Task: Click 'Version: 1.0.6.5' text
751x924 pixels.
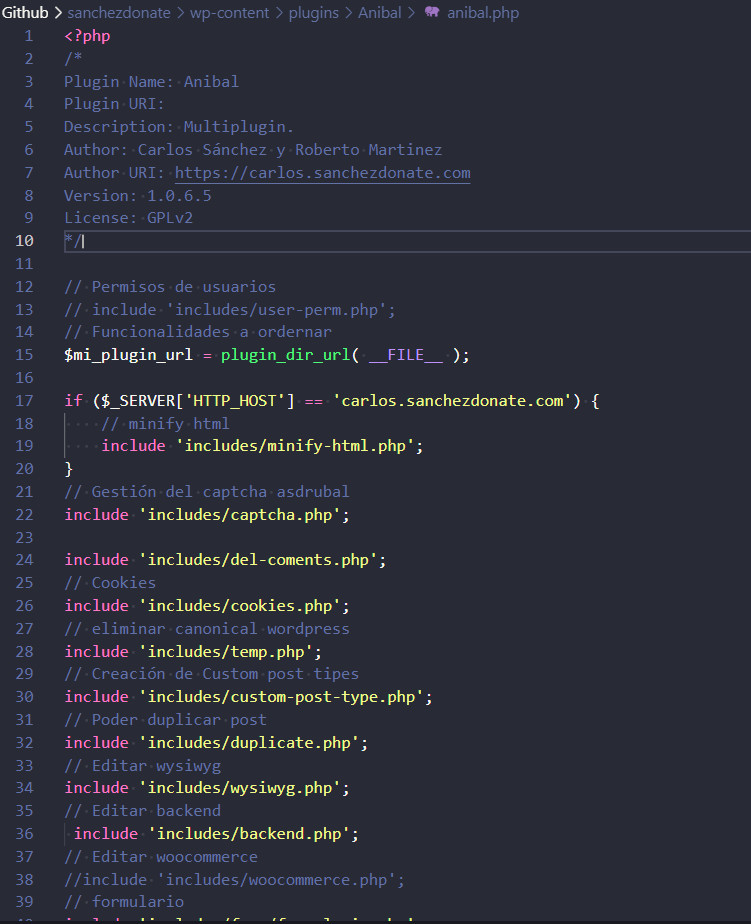Action: (137, 196)
